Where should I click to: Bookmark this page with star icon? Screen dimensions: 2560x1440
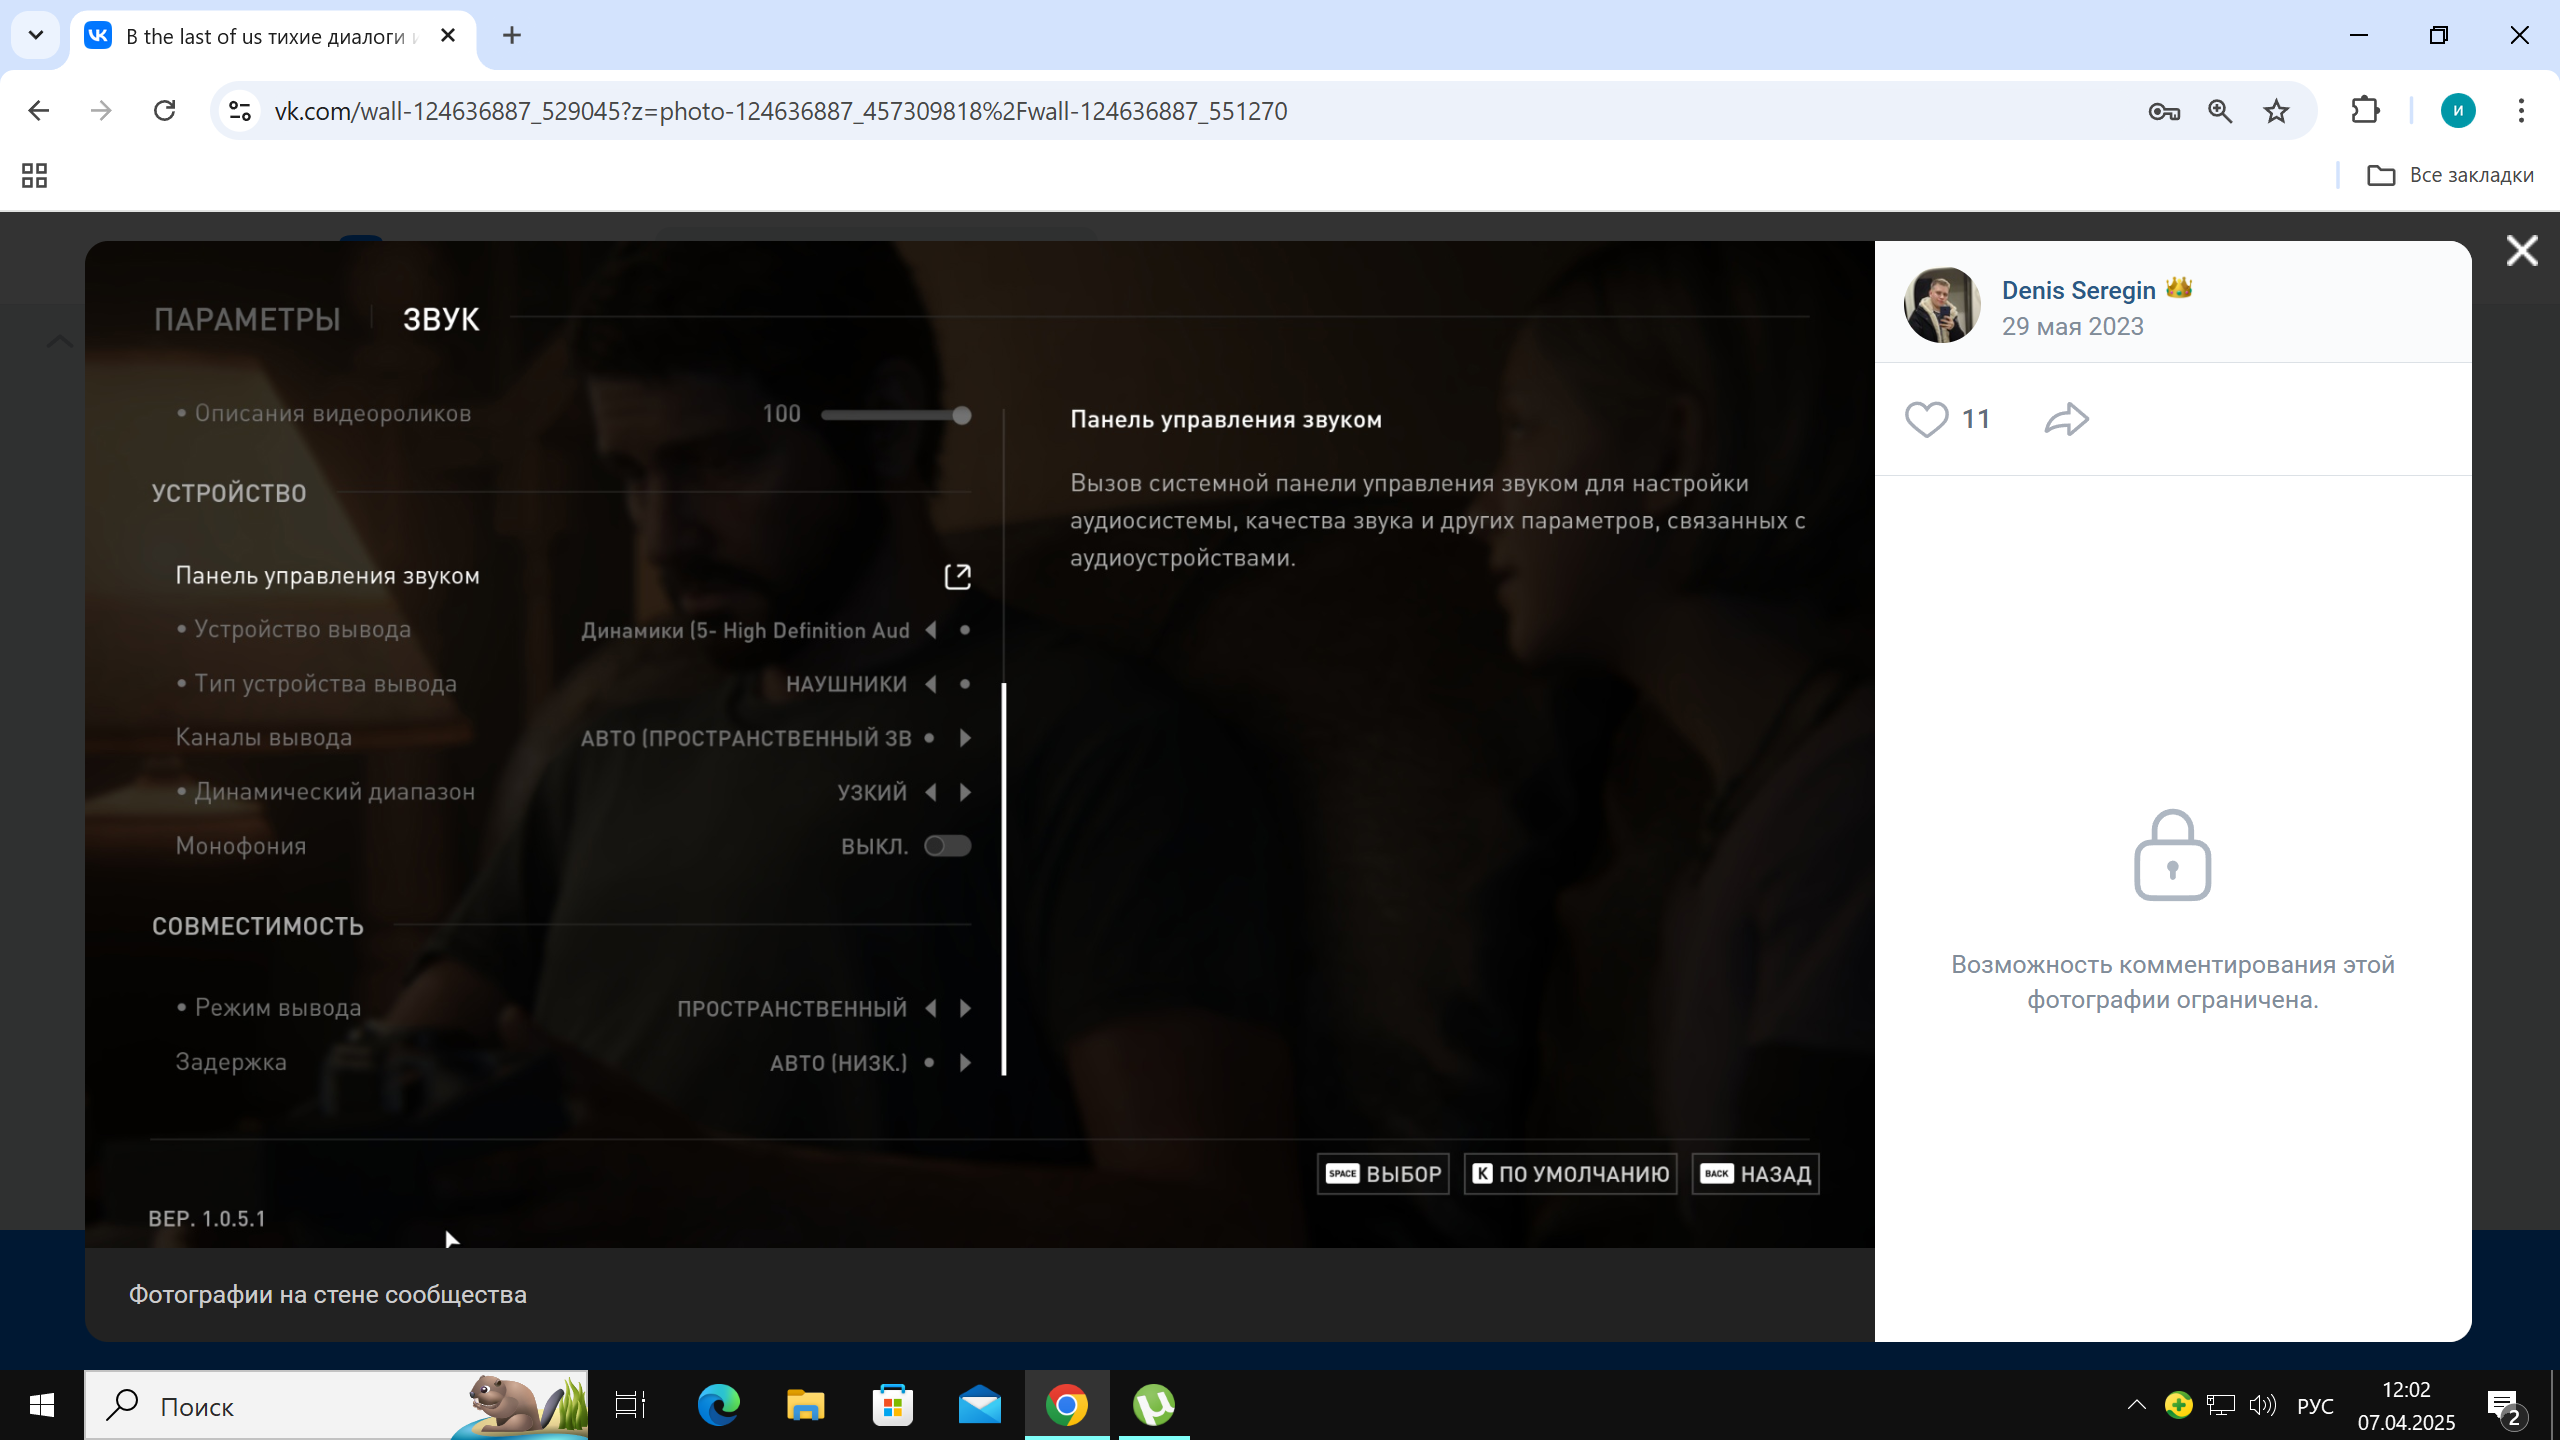pyautogui.click(x=2276, y=111)
